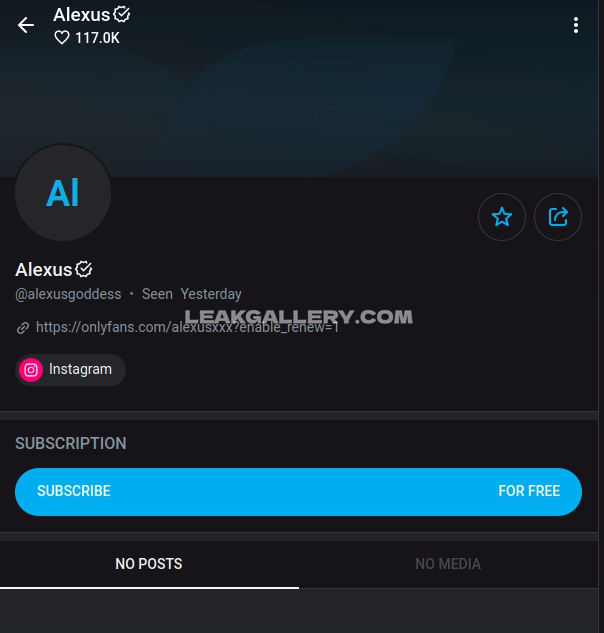Screen dimensions: 604x633
Task: Share profile using the share icon
Action: tap(558, 217)
